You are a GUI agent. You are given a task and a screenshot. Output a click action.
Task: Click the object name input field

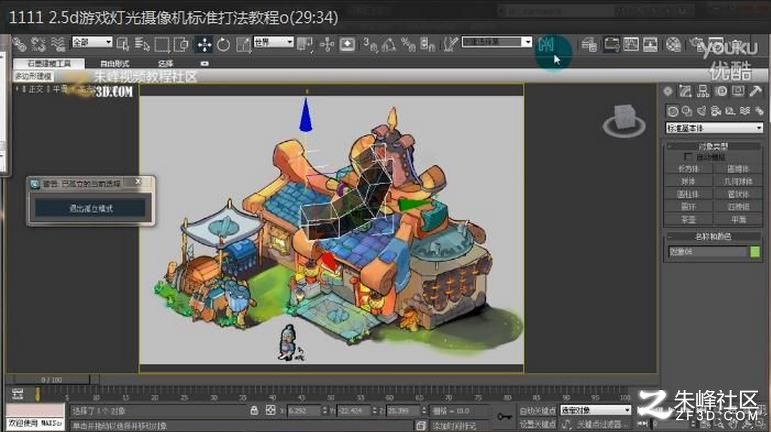click(708, 252)
